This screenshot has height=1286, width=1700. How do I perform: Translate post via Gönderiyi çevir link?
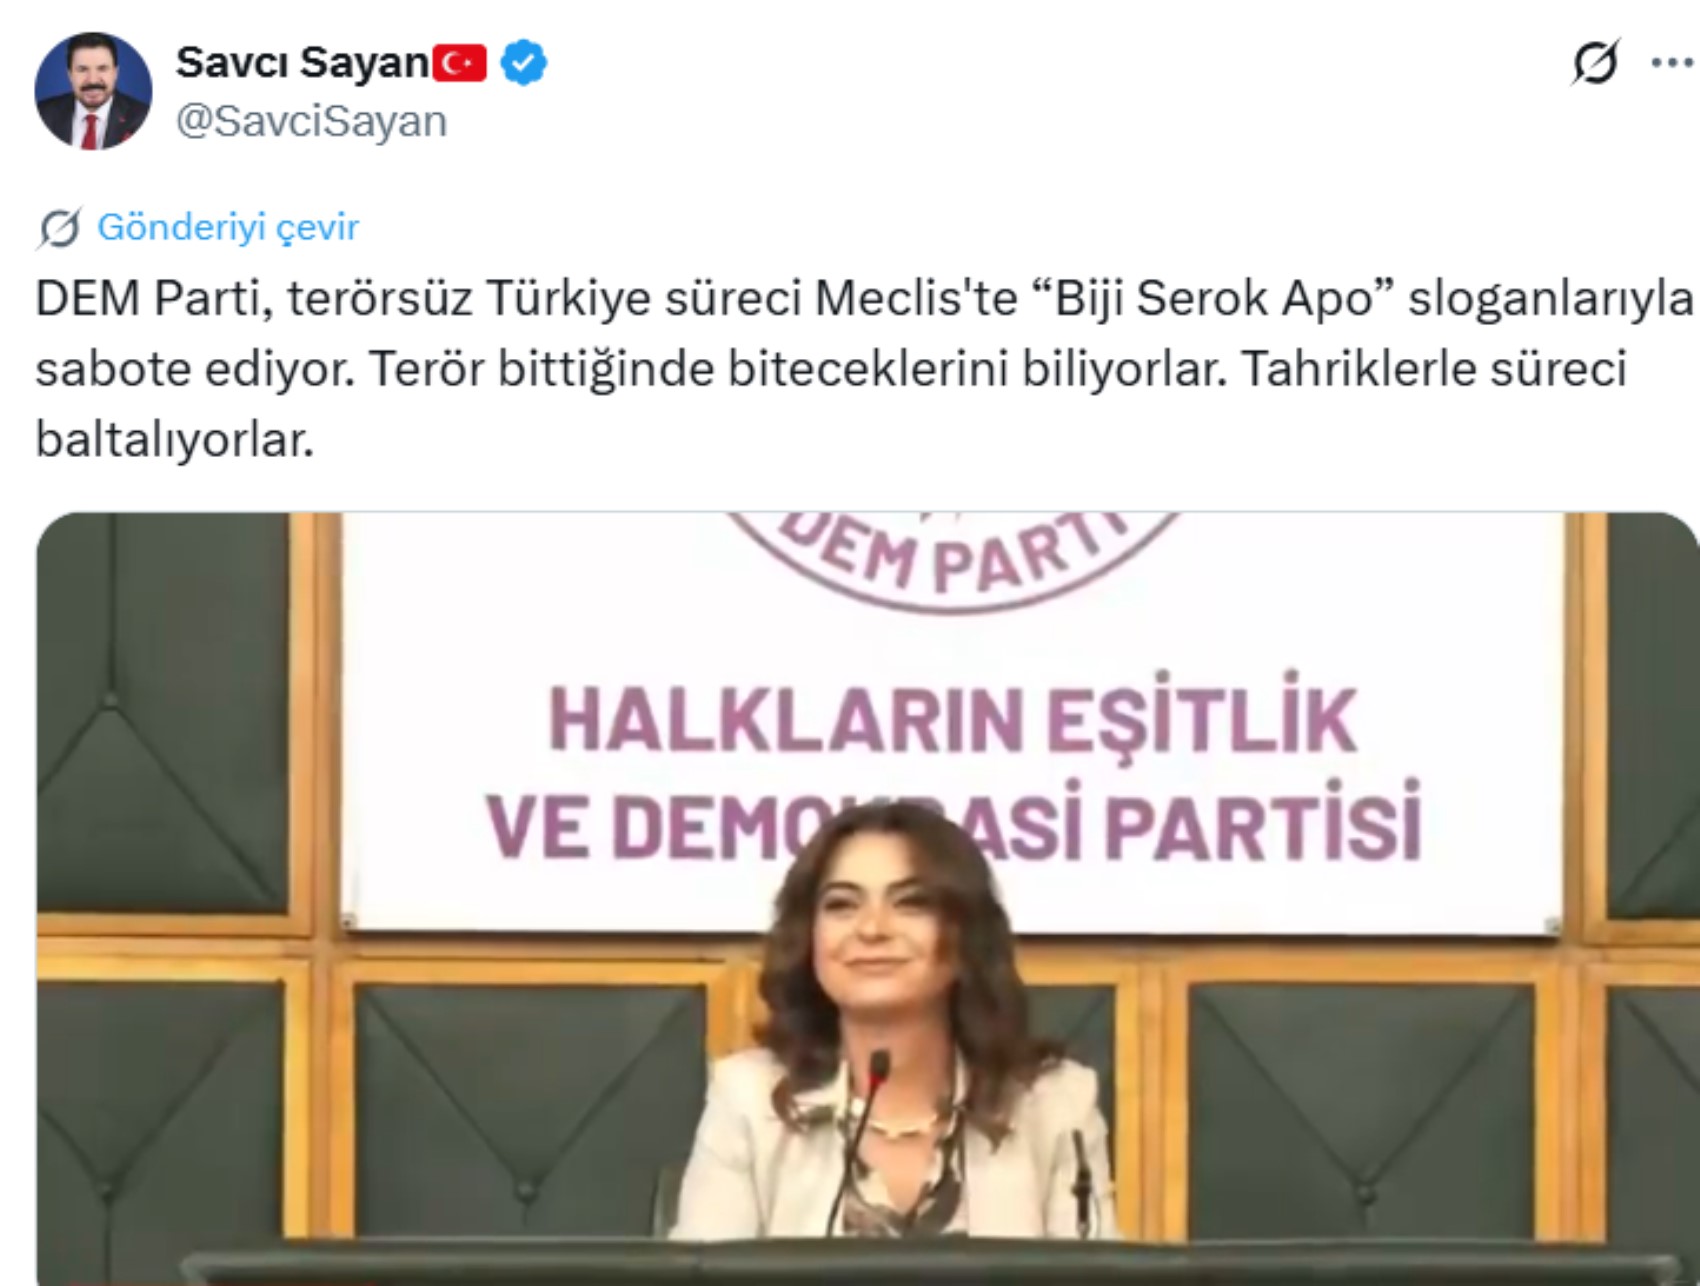tap(228, 228)
